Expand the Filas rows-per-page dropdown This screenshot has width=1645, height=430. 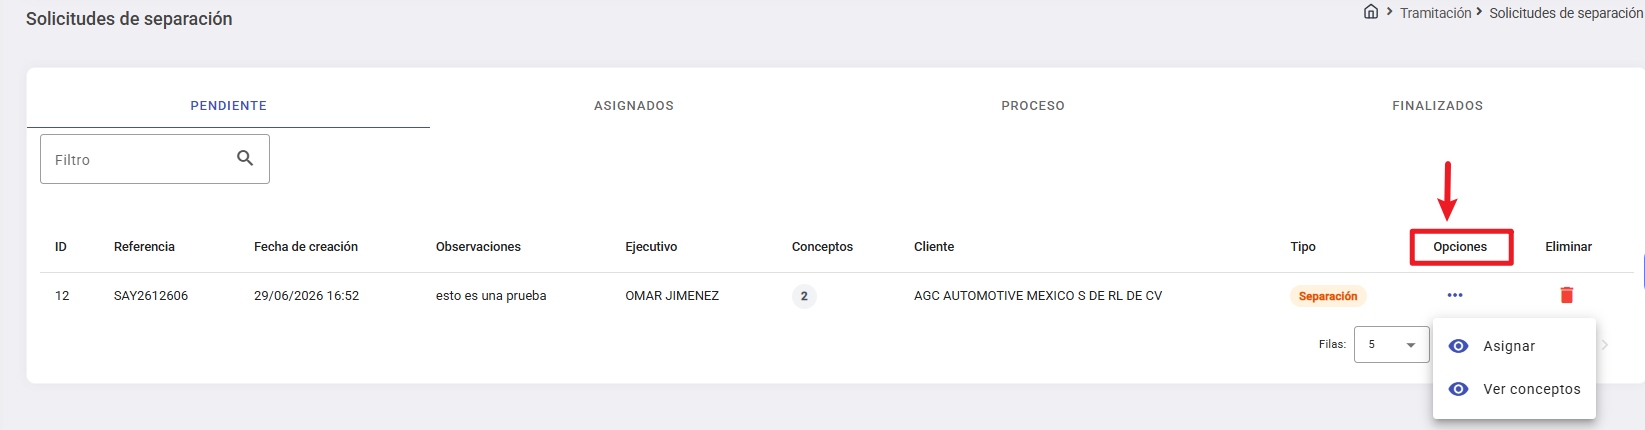click(x=1391, y=344)
